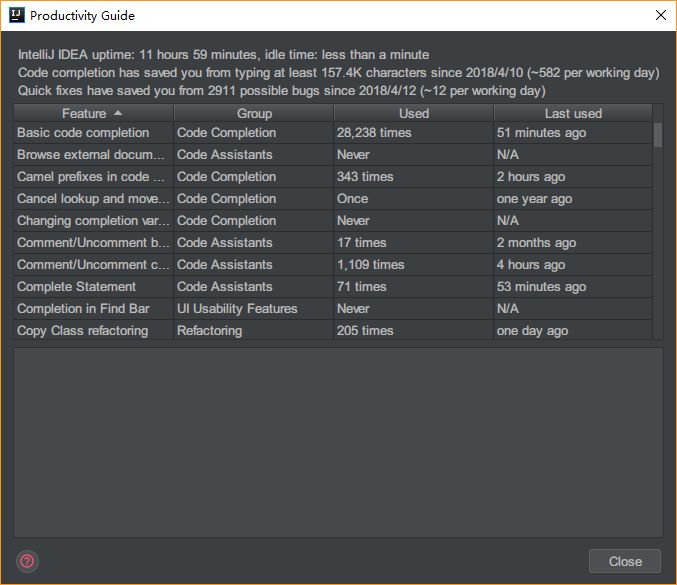Click the Code completion saved characters line
677x585 pixels.
coord(338,73)
